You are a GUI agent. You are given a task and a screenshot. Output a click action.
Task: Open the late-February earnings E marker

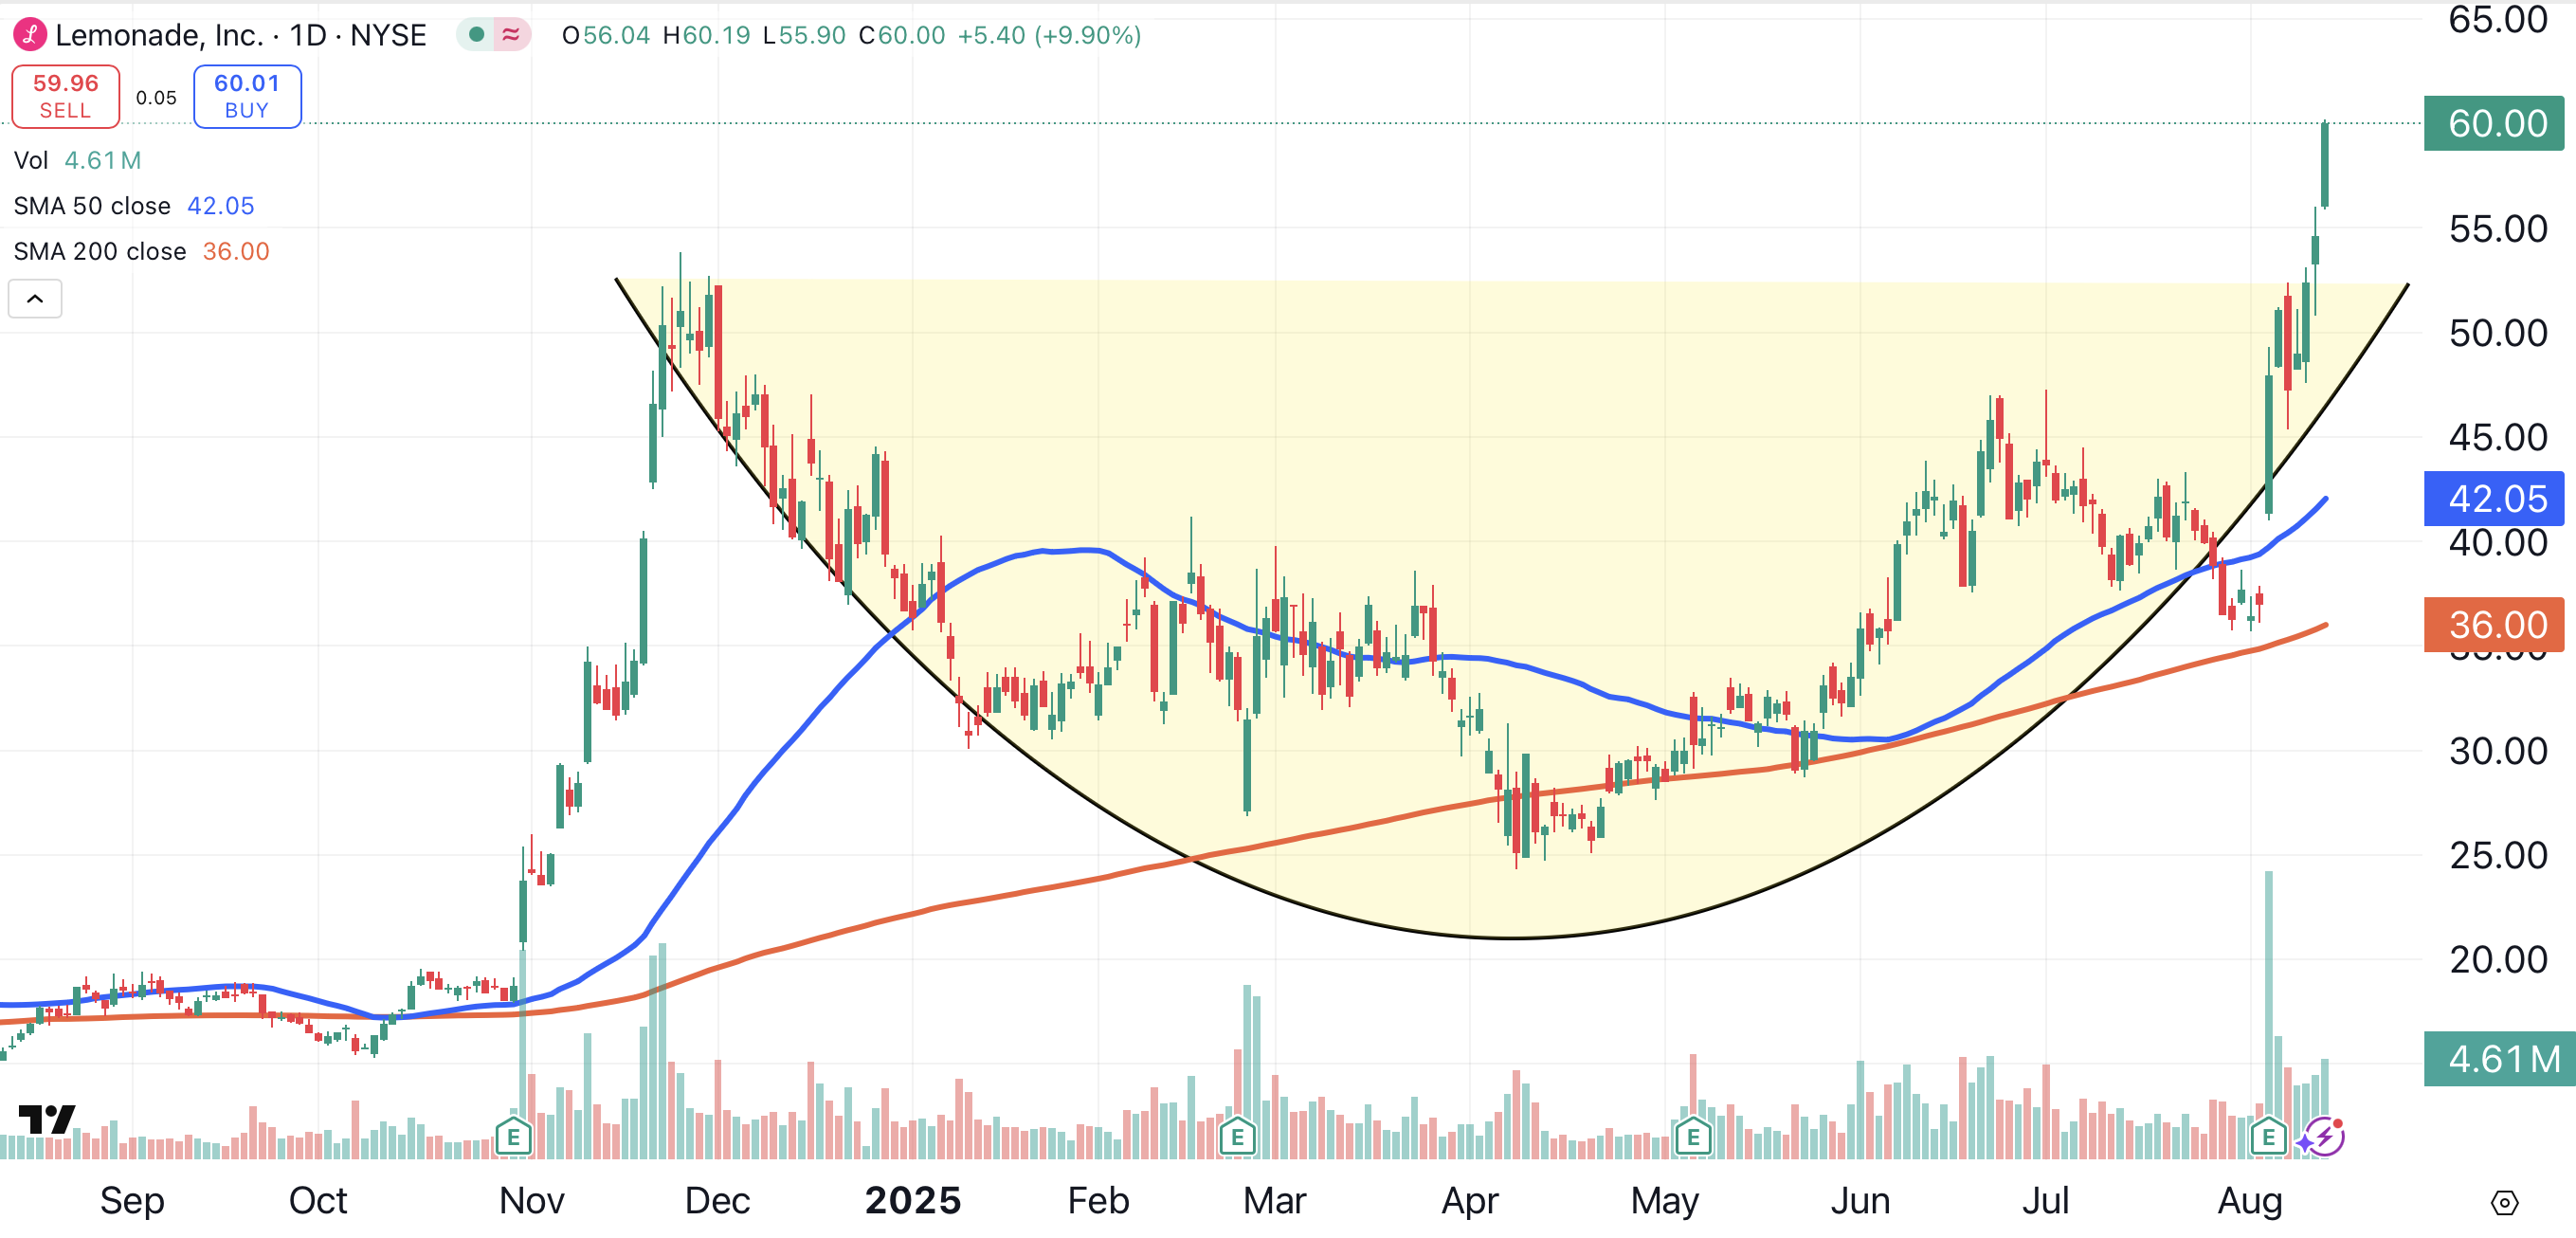pos(1237,1137)
